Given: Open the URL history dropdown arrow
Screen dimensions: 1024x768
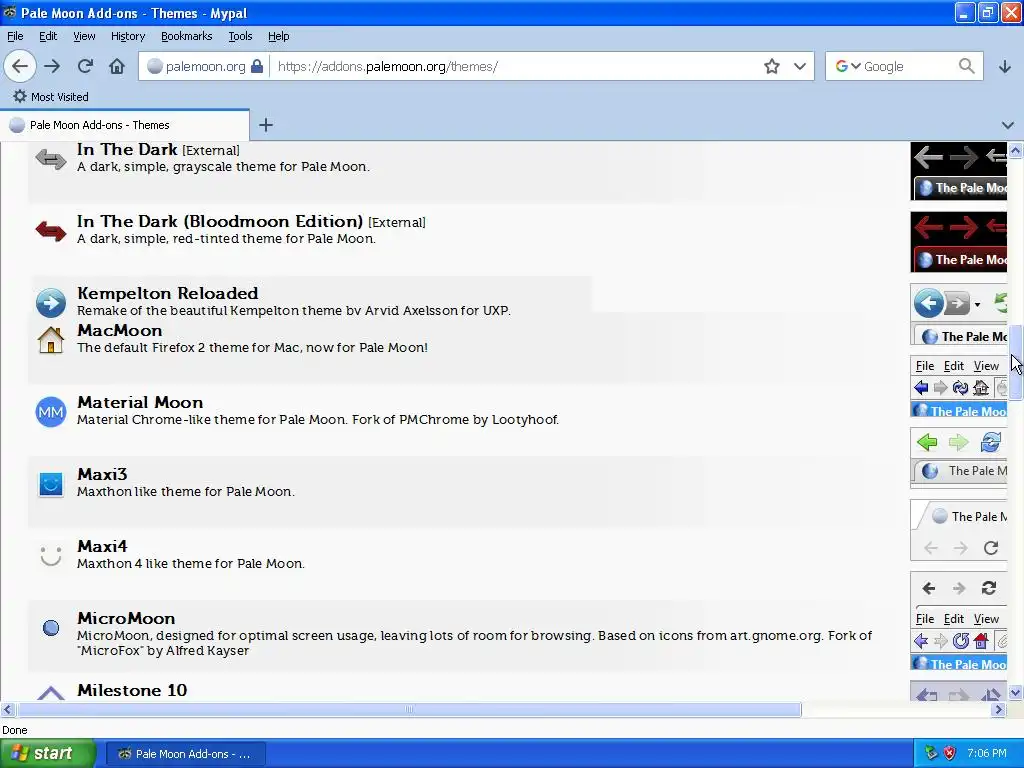Looking at the screenshot, I should pyautogui.click(x=800, y=66).
